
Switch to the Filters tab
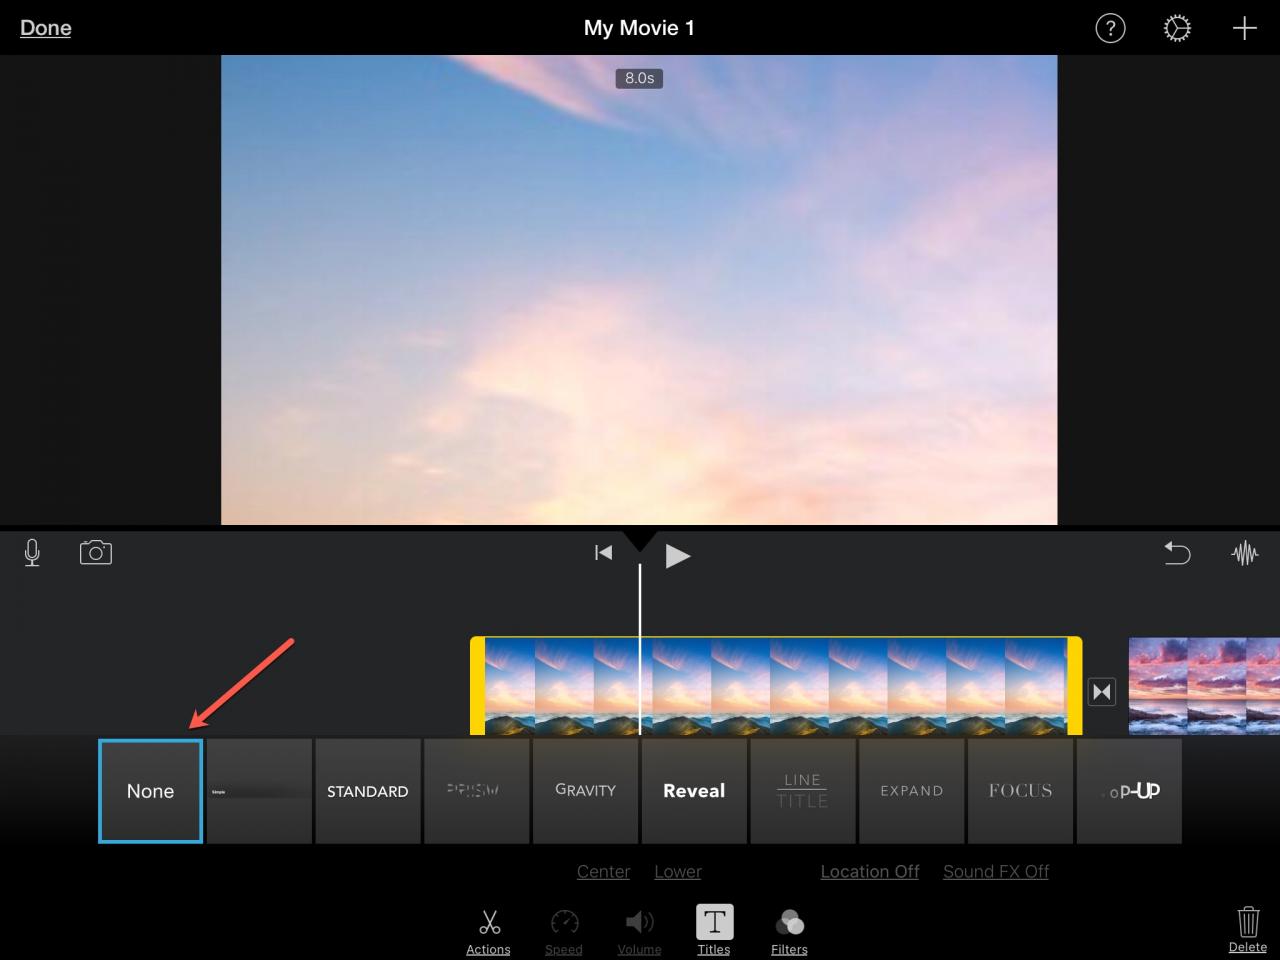click(789, 930)
